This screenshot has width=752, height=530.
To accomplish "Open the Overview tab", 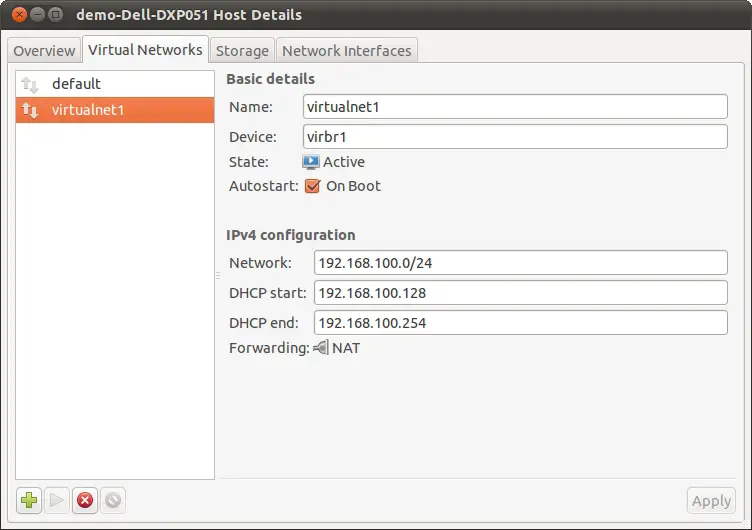I will 44,50.
